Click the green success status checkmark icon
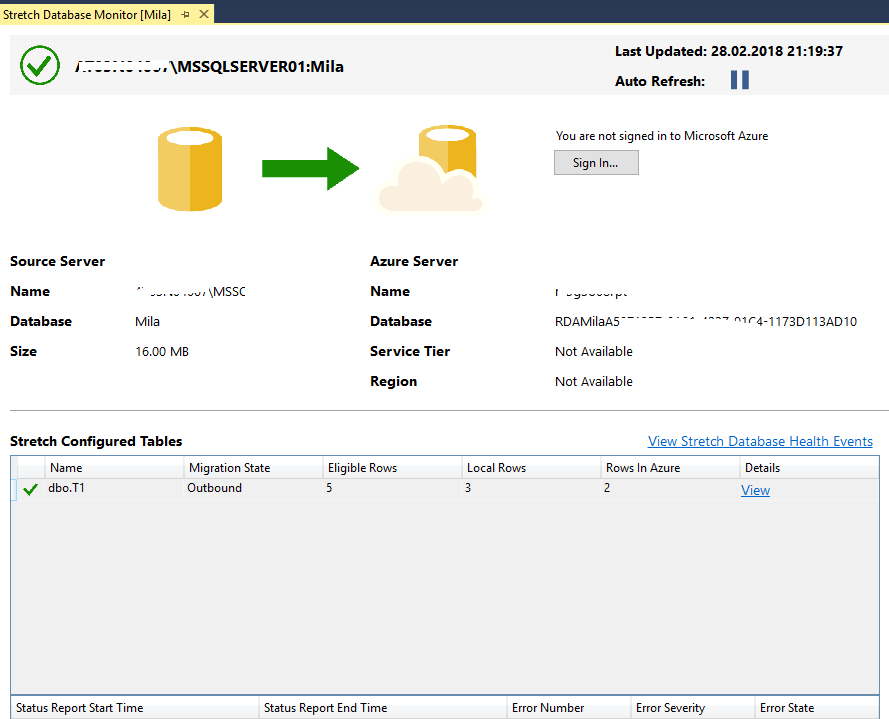Image resolution: width=889 pixels, height=719 pixels. coord(39,66)
